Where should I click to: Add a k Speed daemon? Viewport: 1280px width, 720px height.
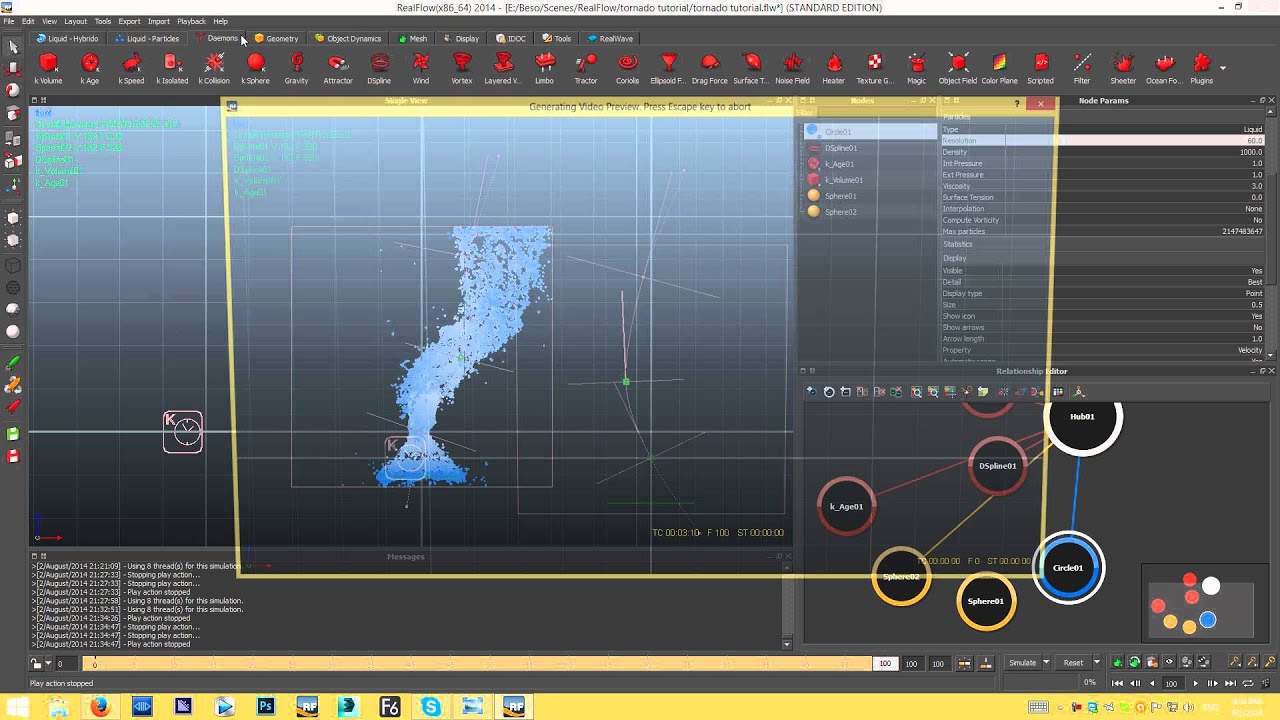pyautogui.click(x=131, y=68)
